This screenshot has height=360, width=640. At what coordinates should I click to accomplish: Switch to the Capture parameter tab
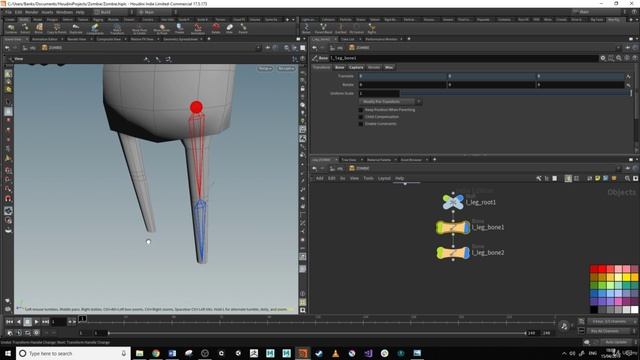tap(356, 67)
